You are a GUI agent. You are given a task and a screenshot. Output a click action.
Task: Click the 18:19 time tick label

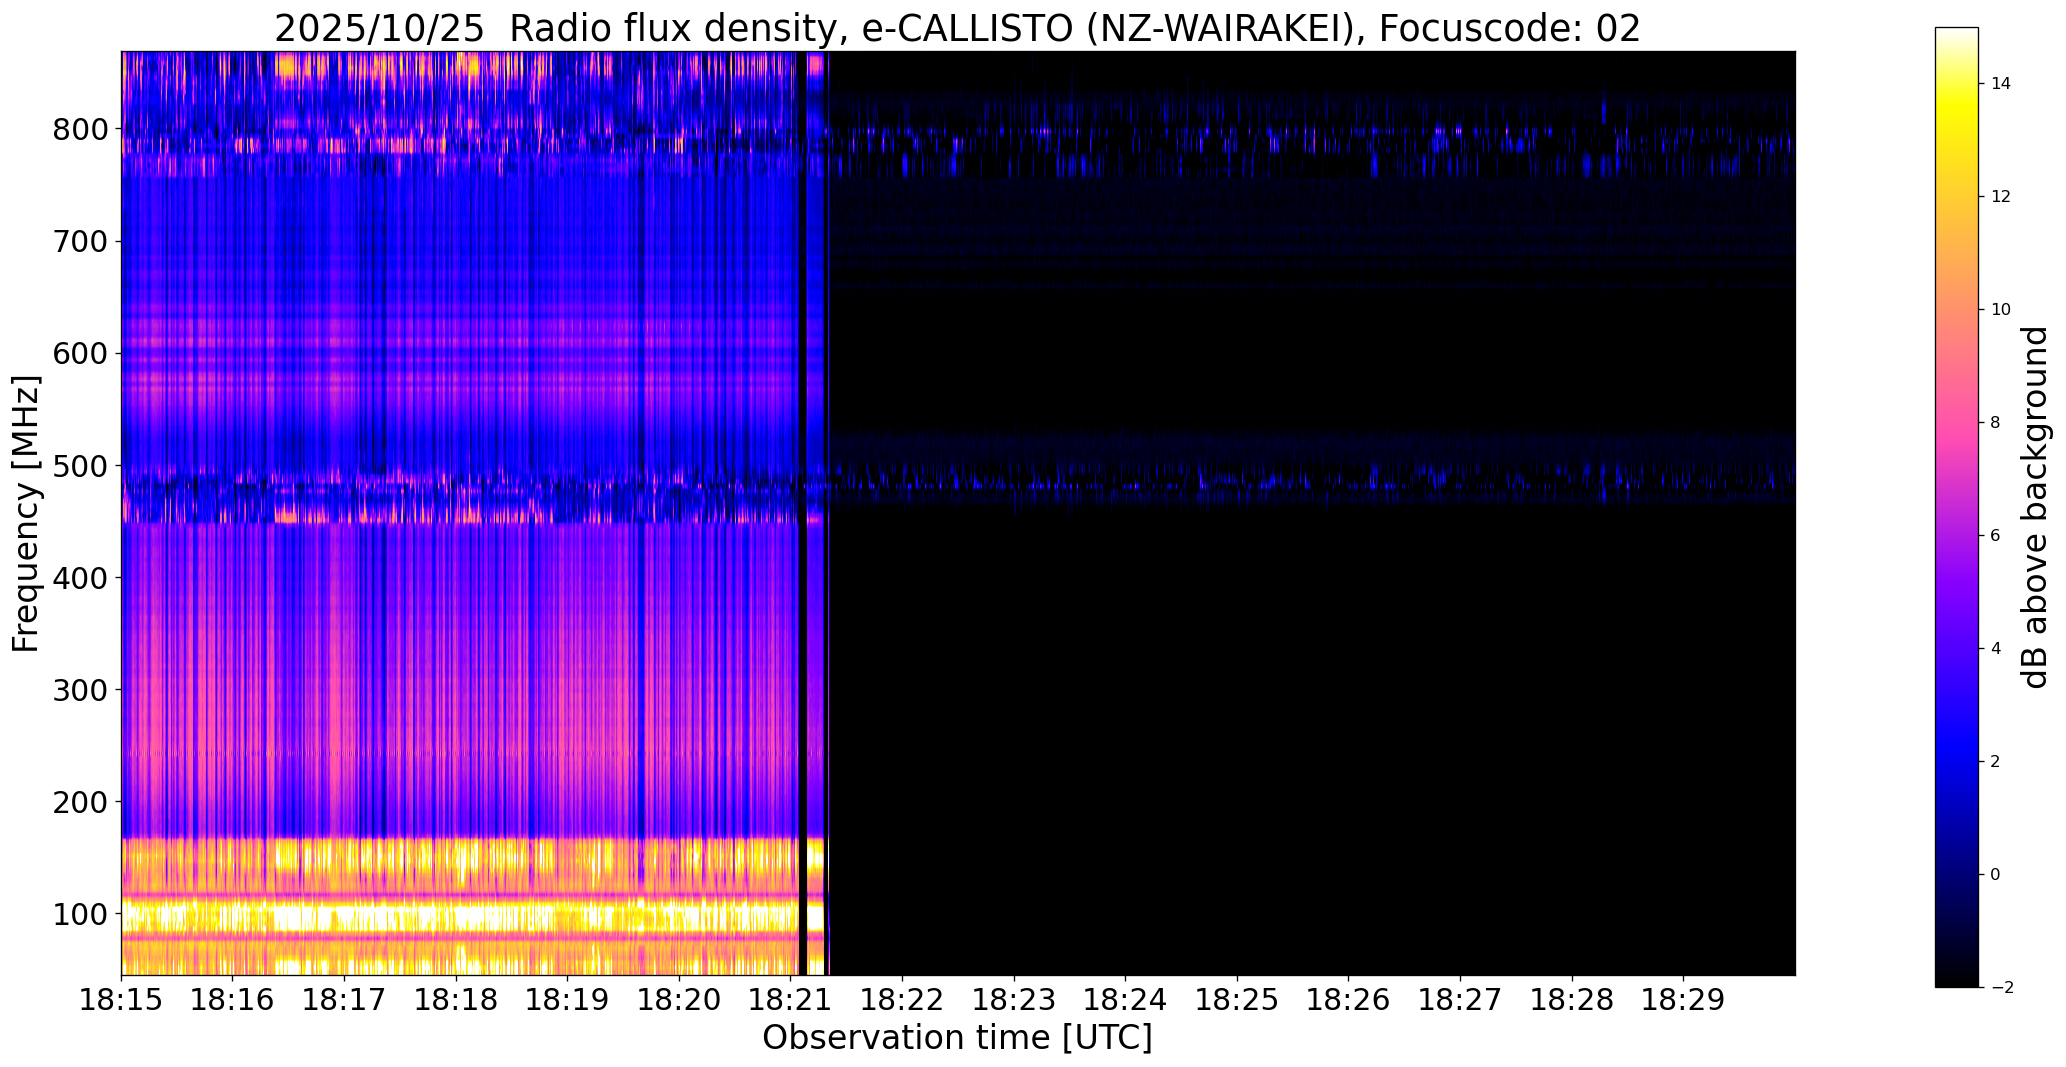point(568,1000)
